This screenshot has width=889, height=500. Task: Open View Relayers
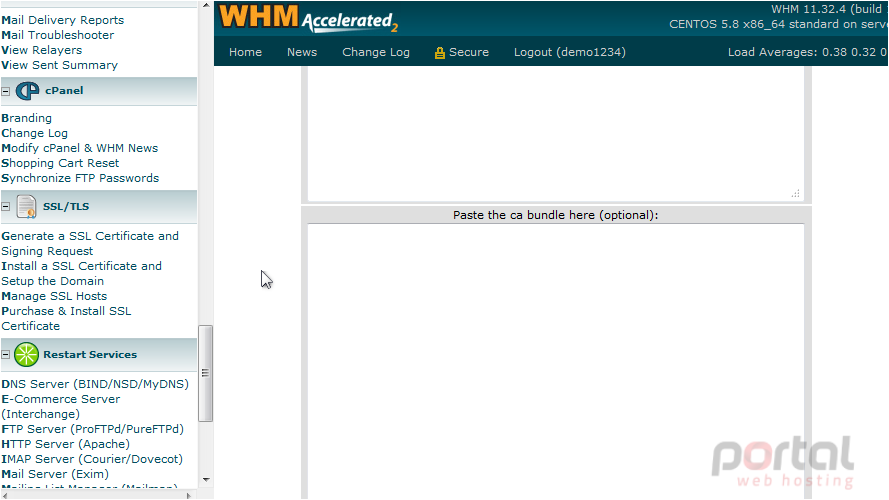click(x=41, y=50)
